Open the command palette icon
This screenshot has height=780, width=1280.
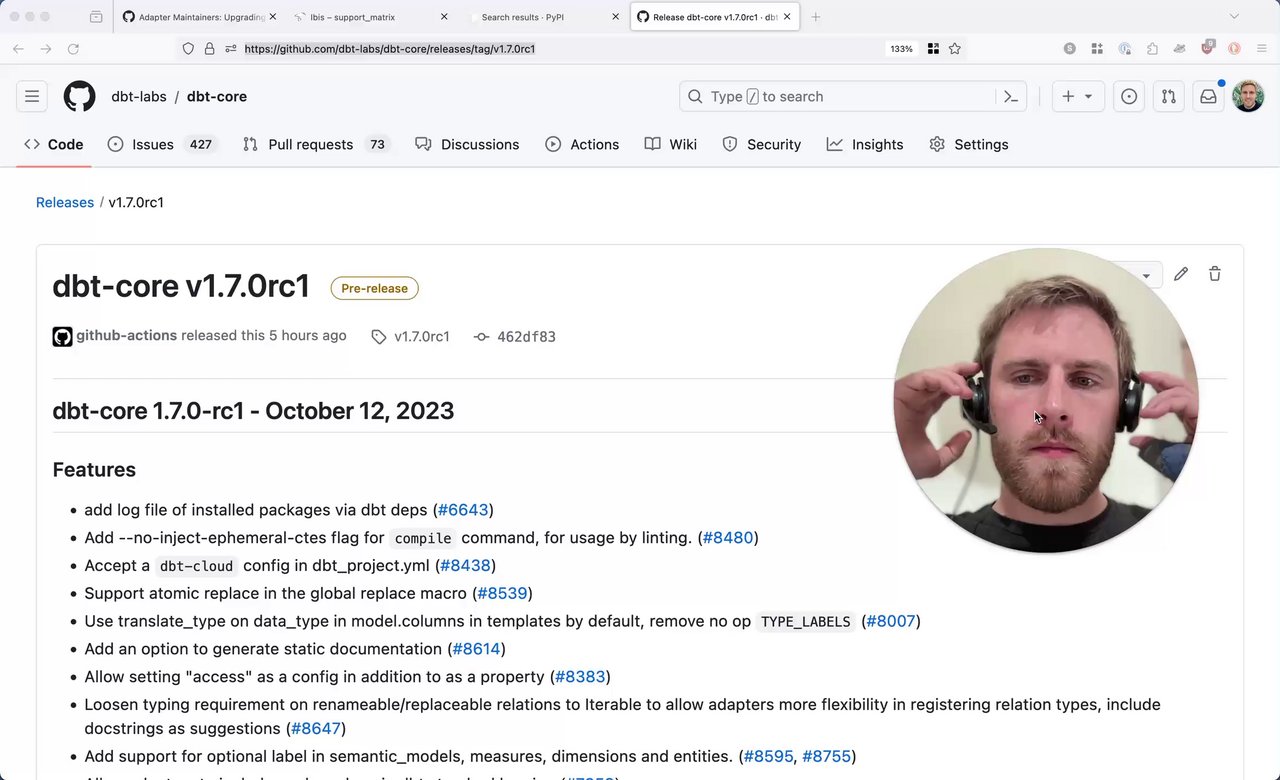tap(1011, 96)
